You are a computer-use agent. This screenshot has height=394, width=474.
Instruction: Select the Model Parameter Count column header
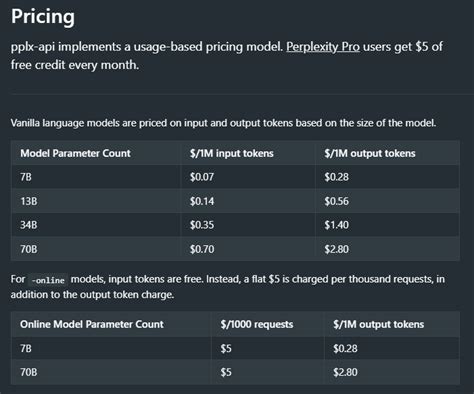pos(75,153)
